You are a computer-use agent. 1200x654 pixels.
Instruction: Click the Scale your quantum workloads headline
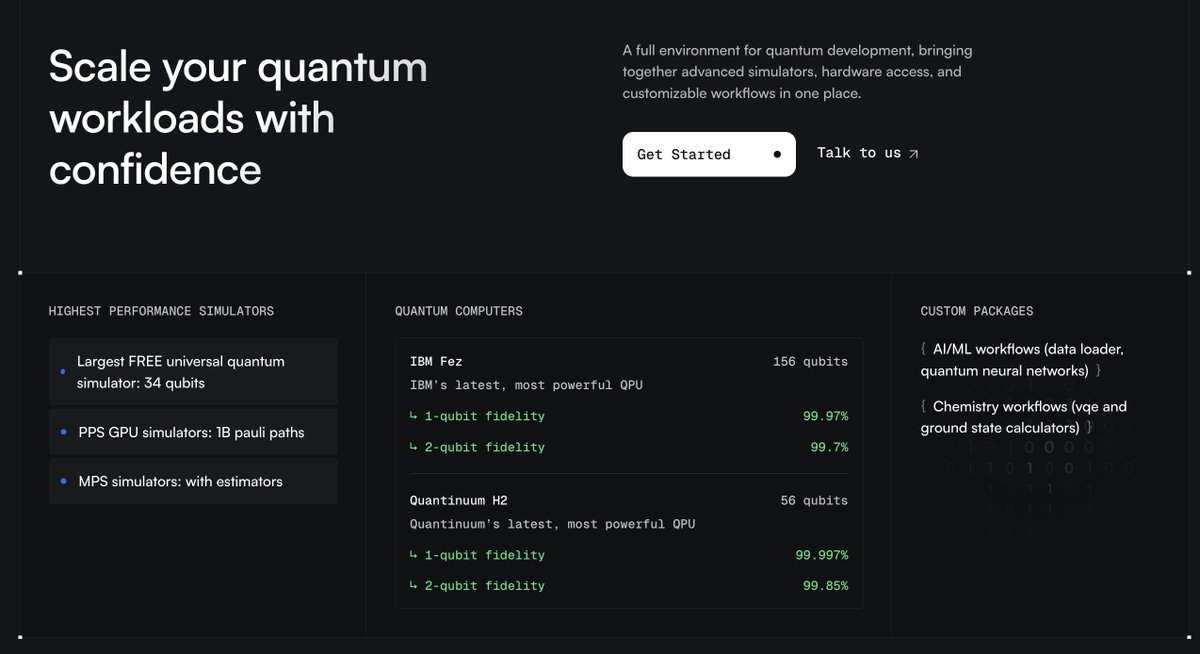point(238,118)
